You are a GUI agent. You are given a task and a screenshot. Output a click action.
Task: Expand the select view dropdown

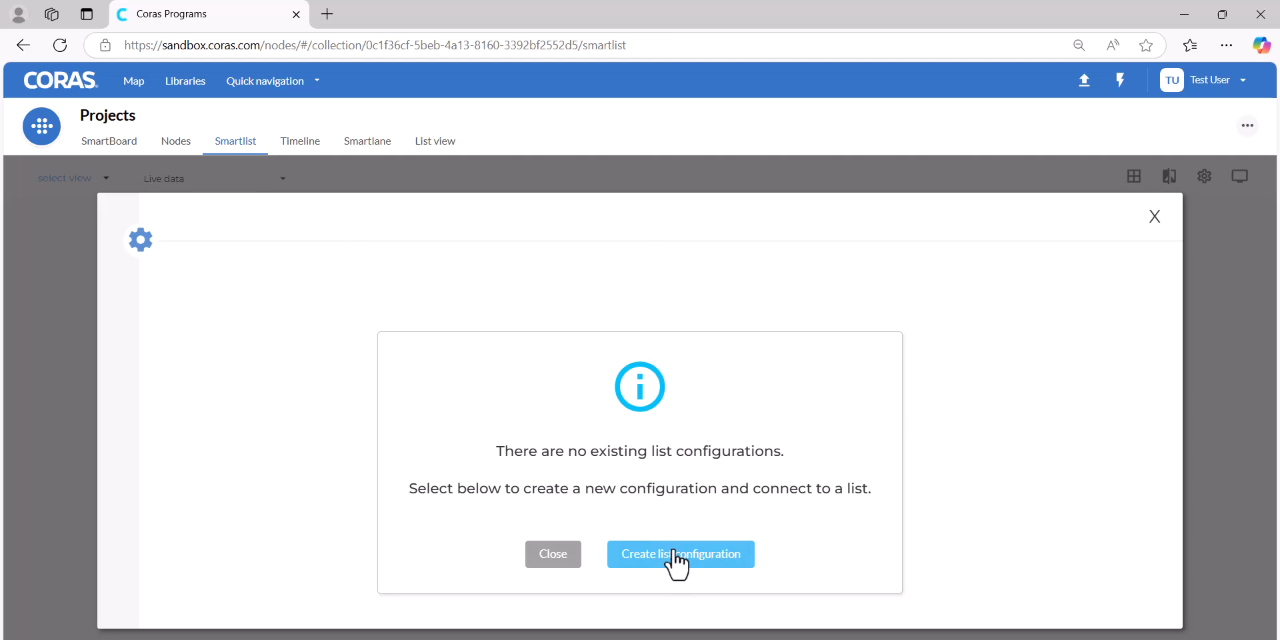(x=73, y=178)
